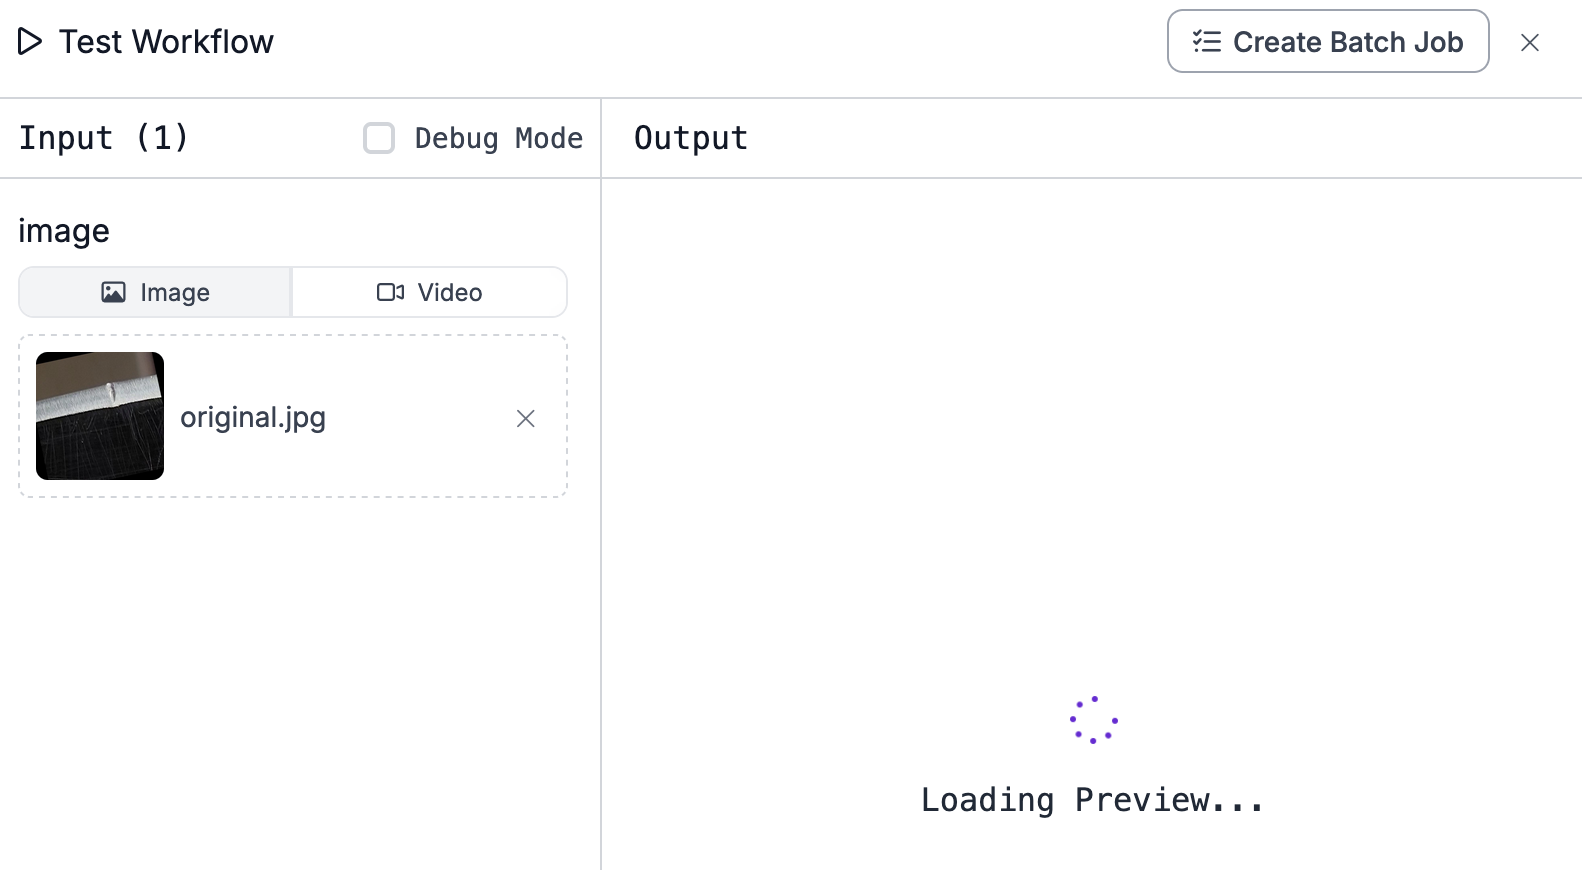Click the play triangle icon beside Test Workflow
Viewport: 1582px width, 870px height.
(30, 42)
